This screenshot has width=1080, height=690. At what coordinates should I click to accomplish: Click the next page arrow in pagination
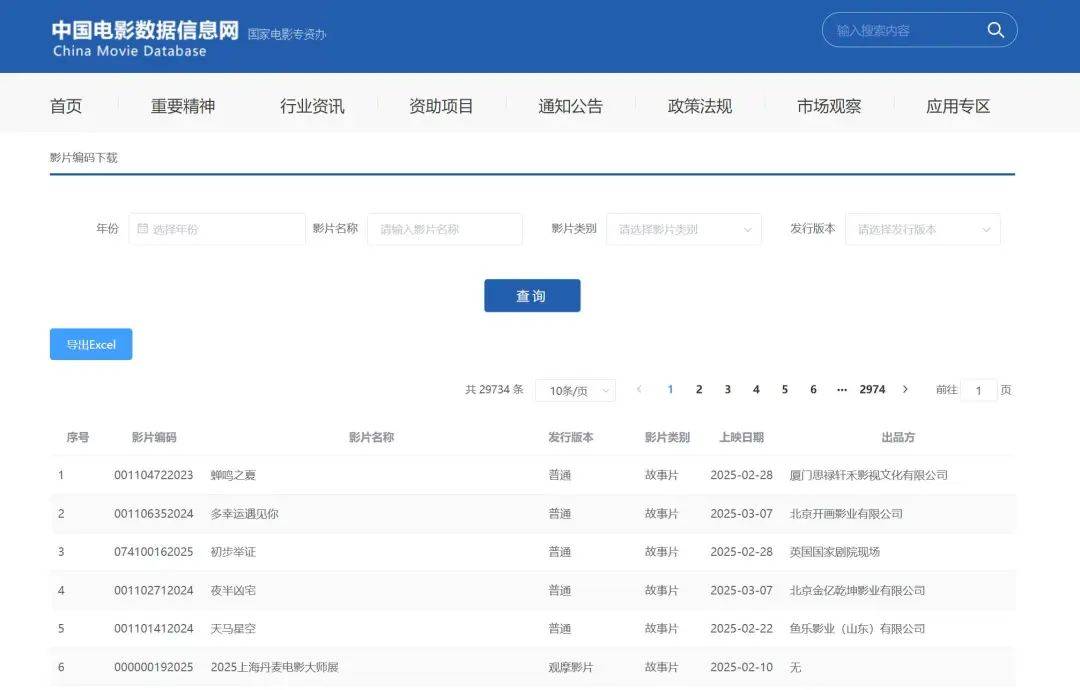(905, 389)
